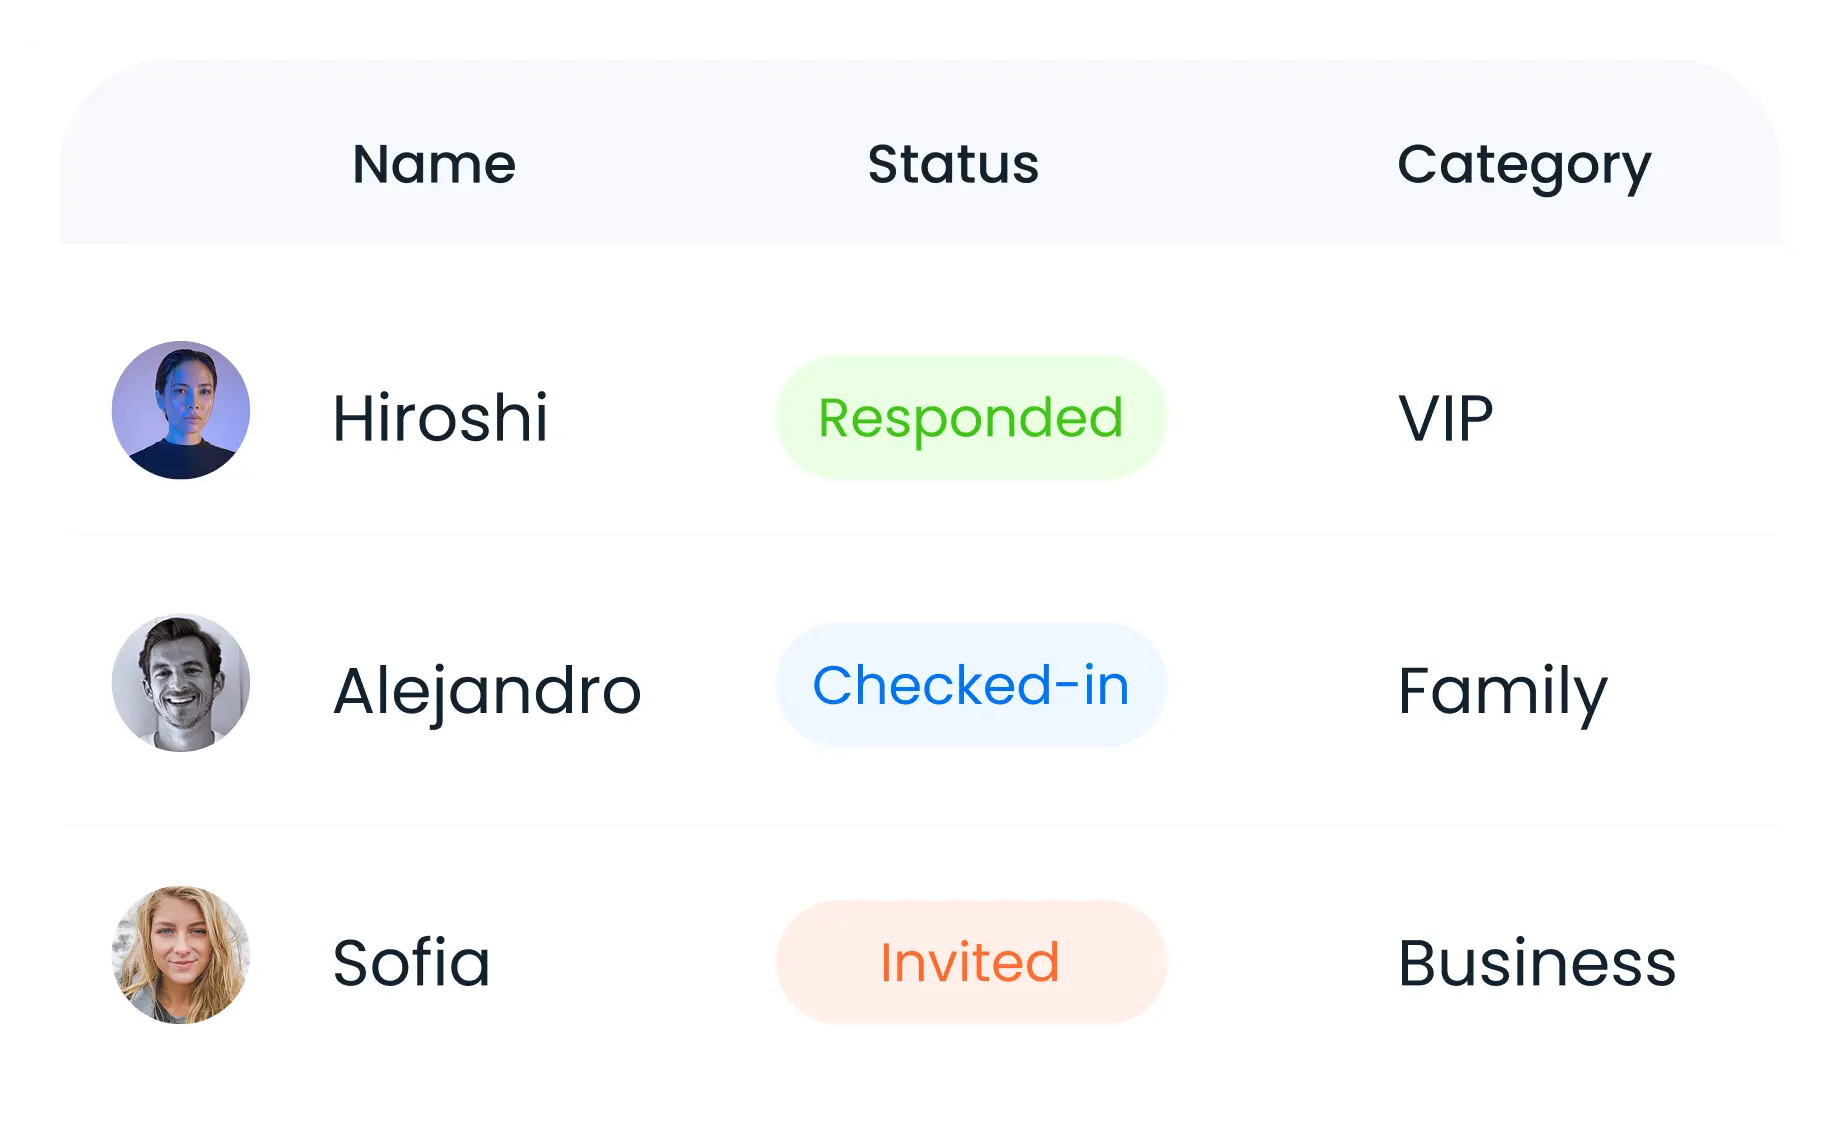The height and width of the screenshot is (1132, 1835).
Task: Select Hiroshi's row in the empty area after VIP
Action: pos(1640,418)
